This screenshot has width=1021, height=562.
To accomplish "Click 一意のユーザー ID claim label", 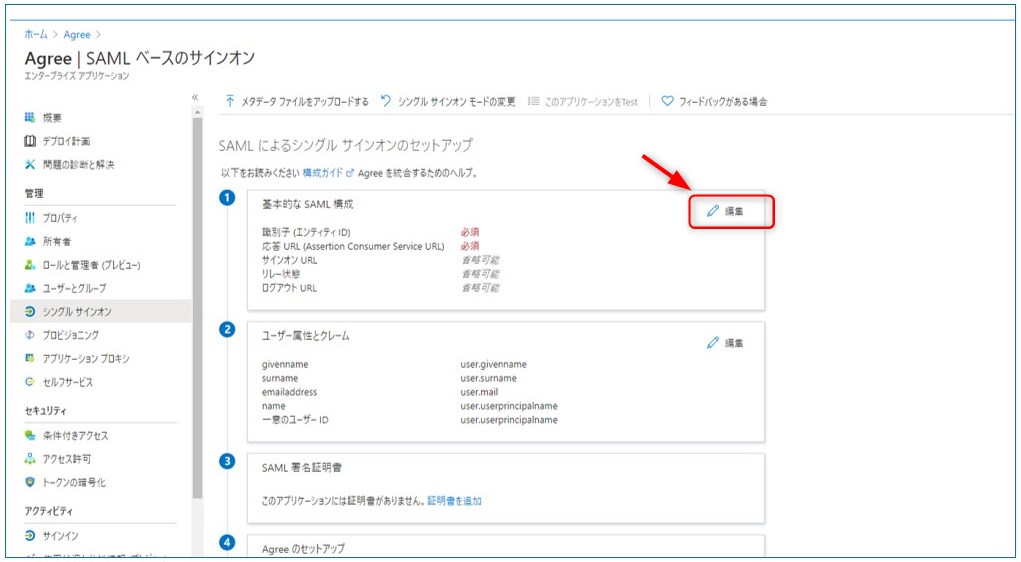I will (x=295, y=420).
